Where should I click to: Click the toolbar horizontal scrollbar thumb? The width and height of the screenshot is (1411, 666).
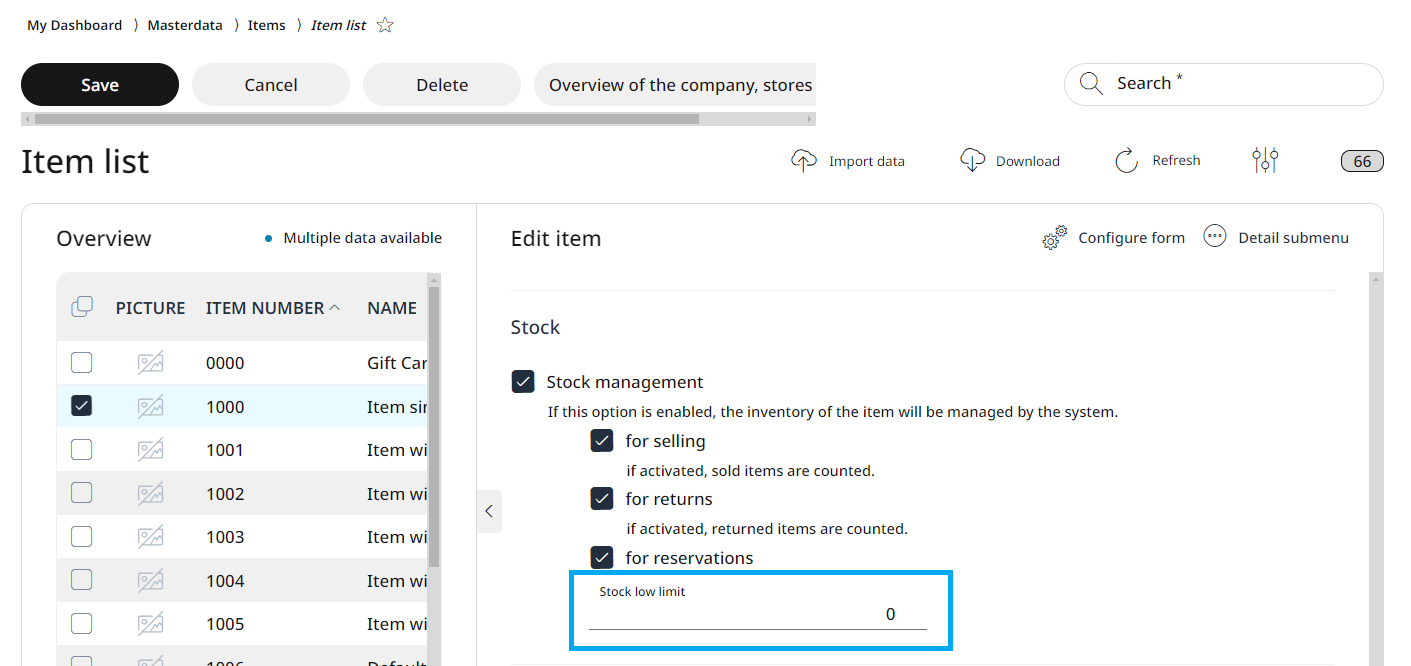pos(367,119)
